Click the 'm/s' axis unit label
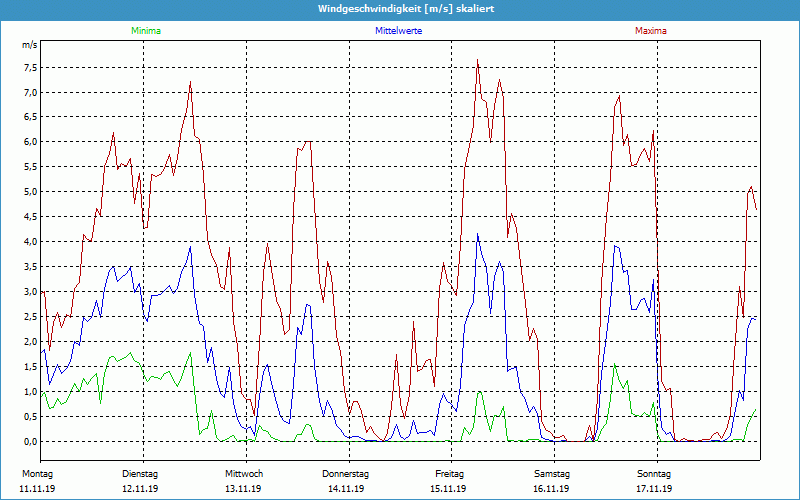800x500 pixels. pos(29,45)
